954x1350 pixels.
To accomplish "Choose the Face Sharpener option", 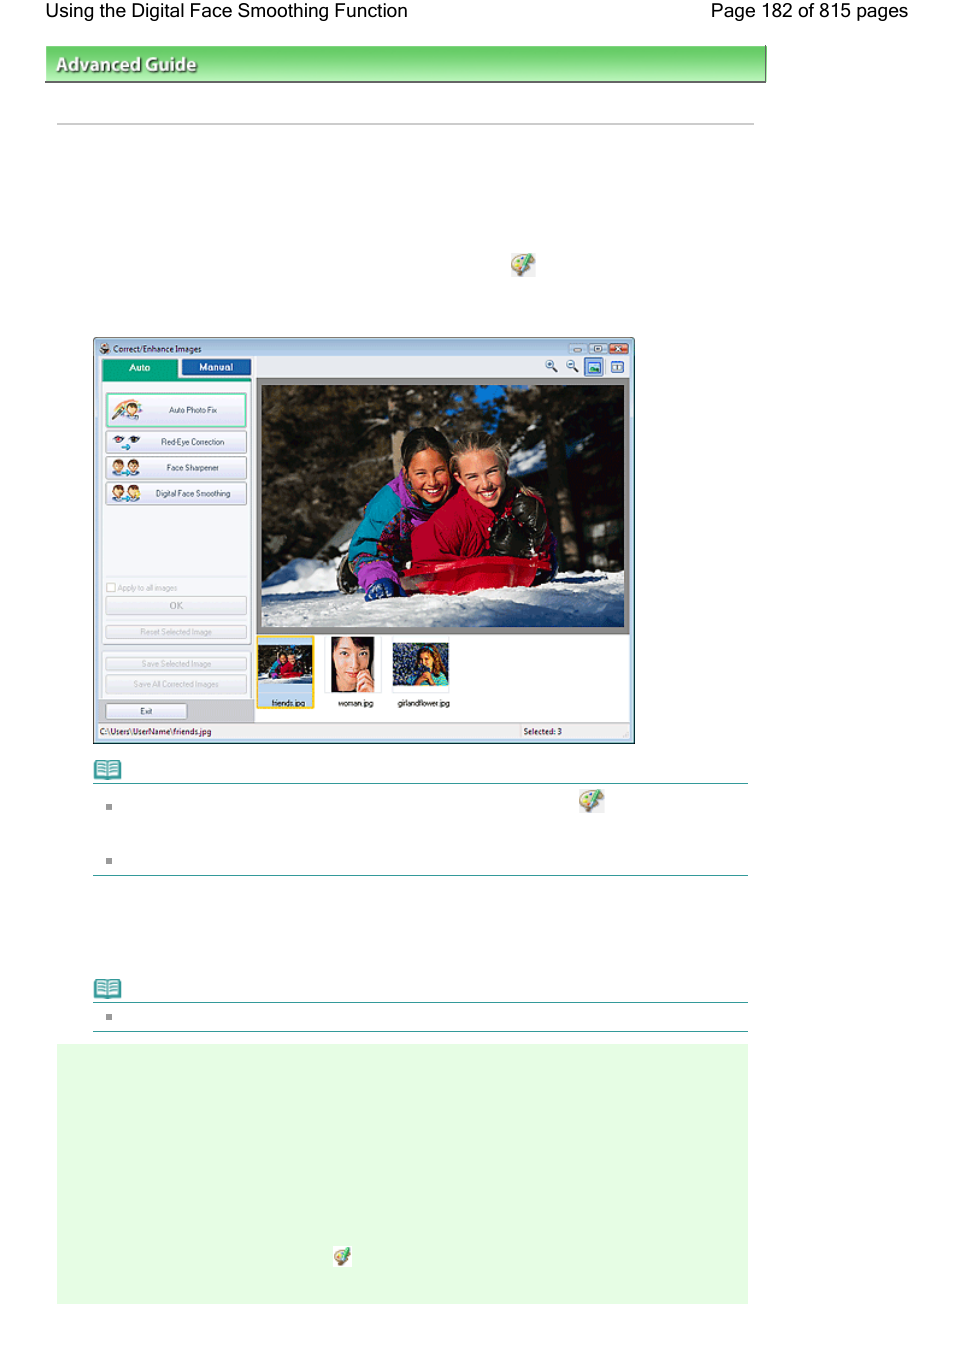I will 176,468.
